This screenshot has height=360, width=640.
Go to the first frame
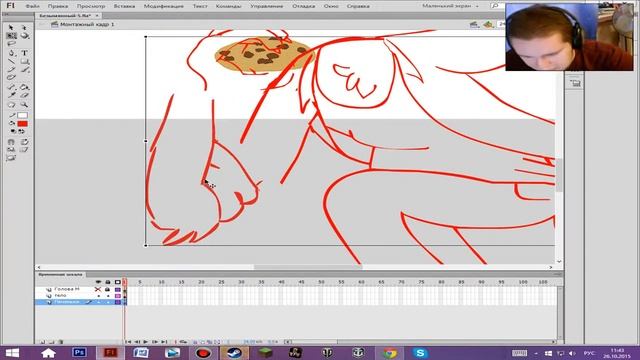coord(128,342)
